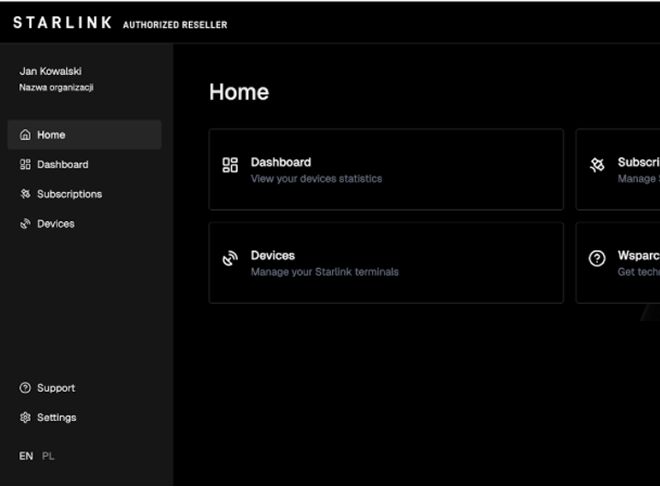
Task: Open the Home menu item
Action: coord(85,135)
